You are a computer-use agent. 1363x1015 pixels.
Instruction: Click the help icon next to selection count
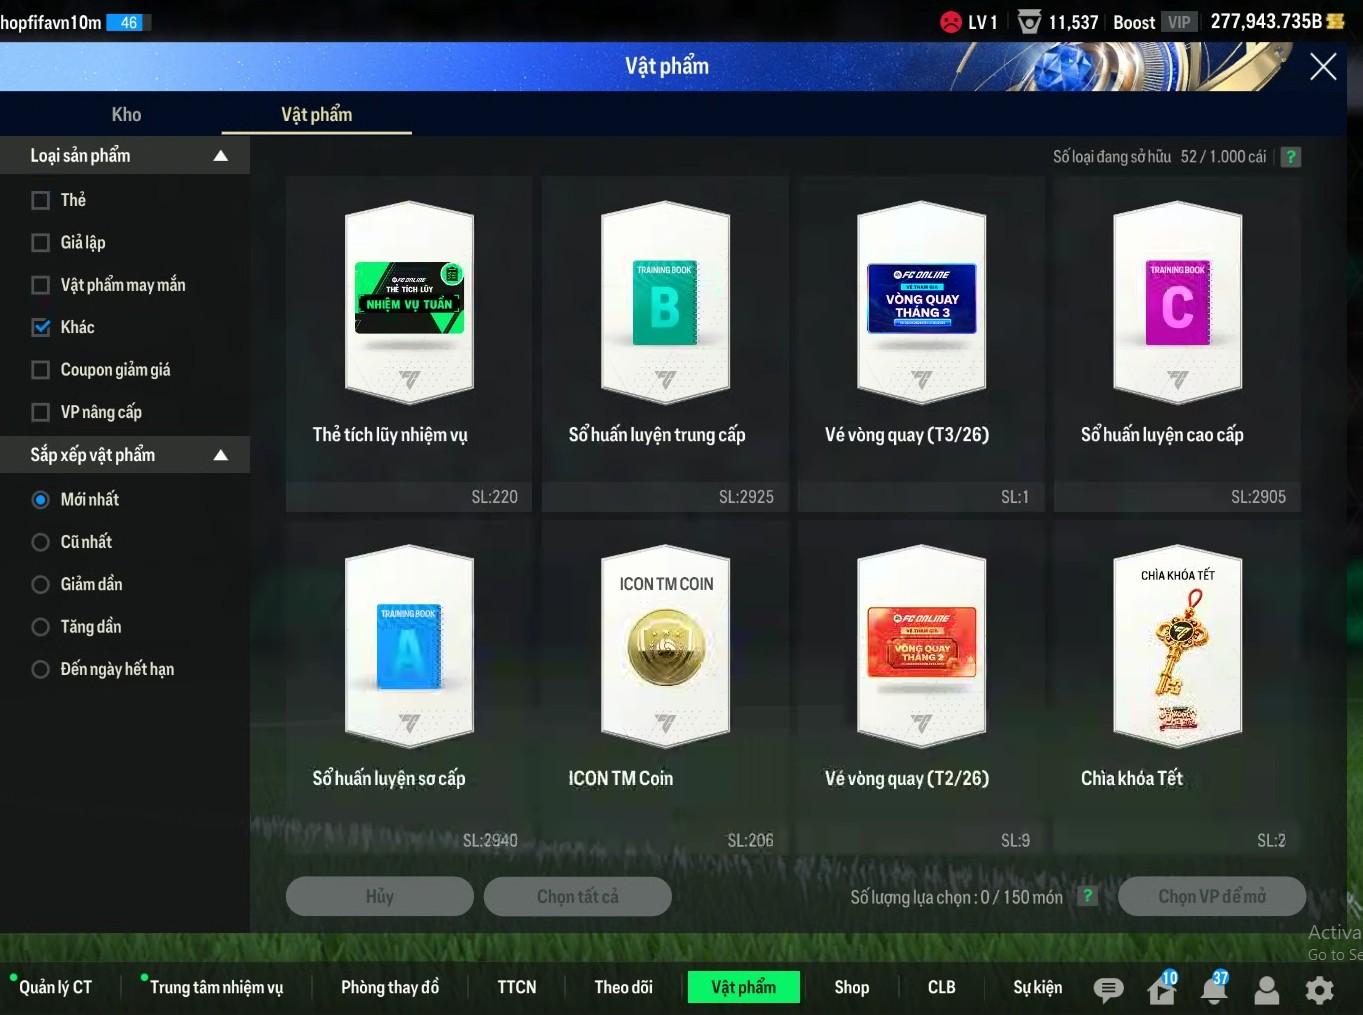point(1087,896)
